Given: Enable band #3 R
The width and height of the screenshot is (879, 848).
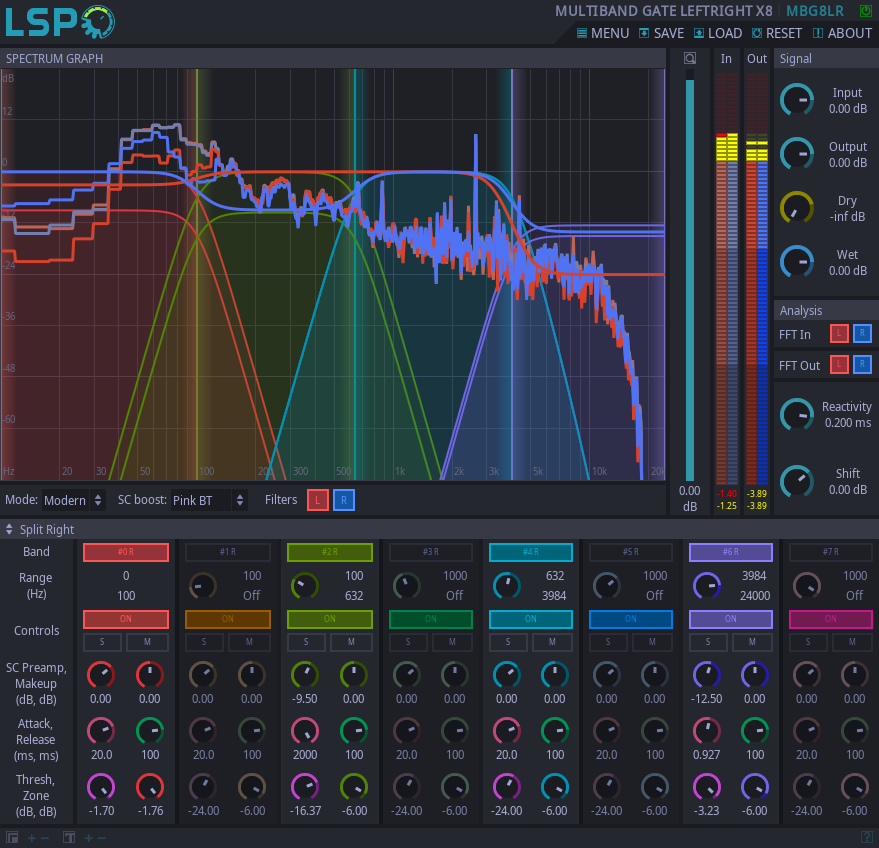Looking at the screenshot, I should point(431,552).
